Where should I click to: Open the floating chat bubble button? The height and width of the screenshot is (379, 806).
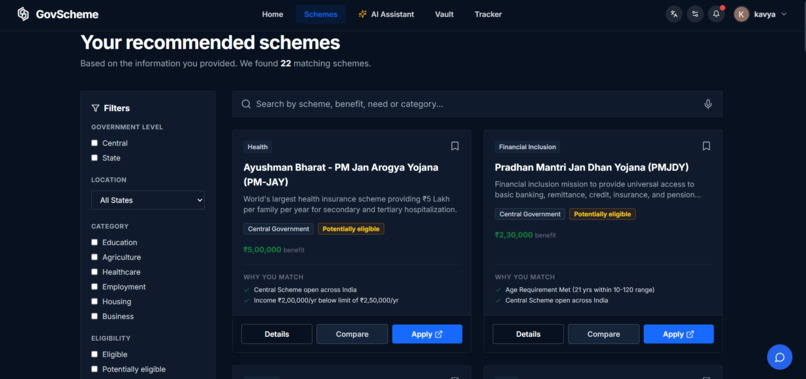(779, 357)
